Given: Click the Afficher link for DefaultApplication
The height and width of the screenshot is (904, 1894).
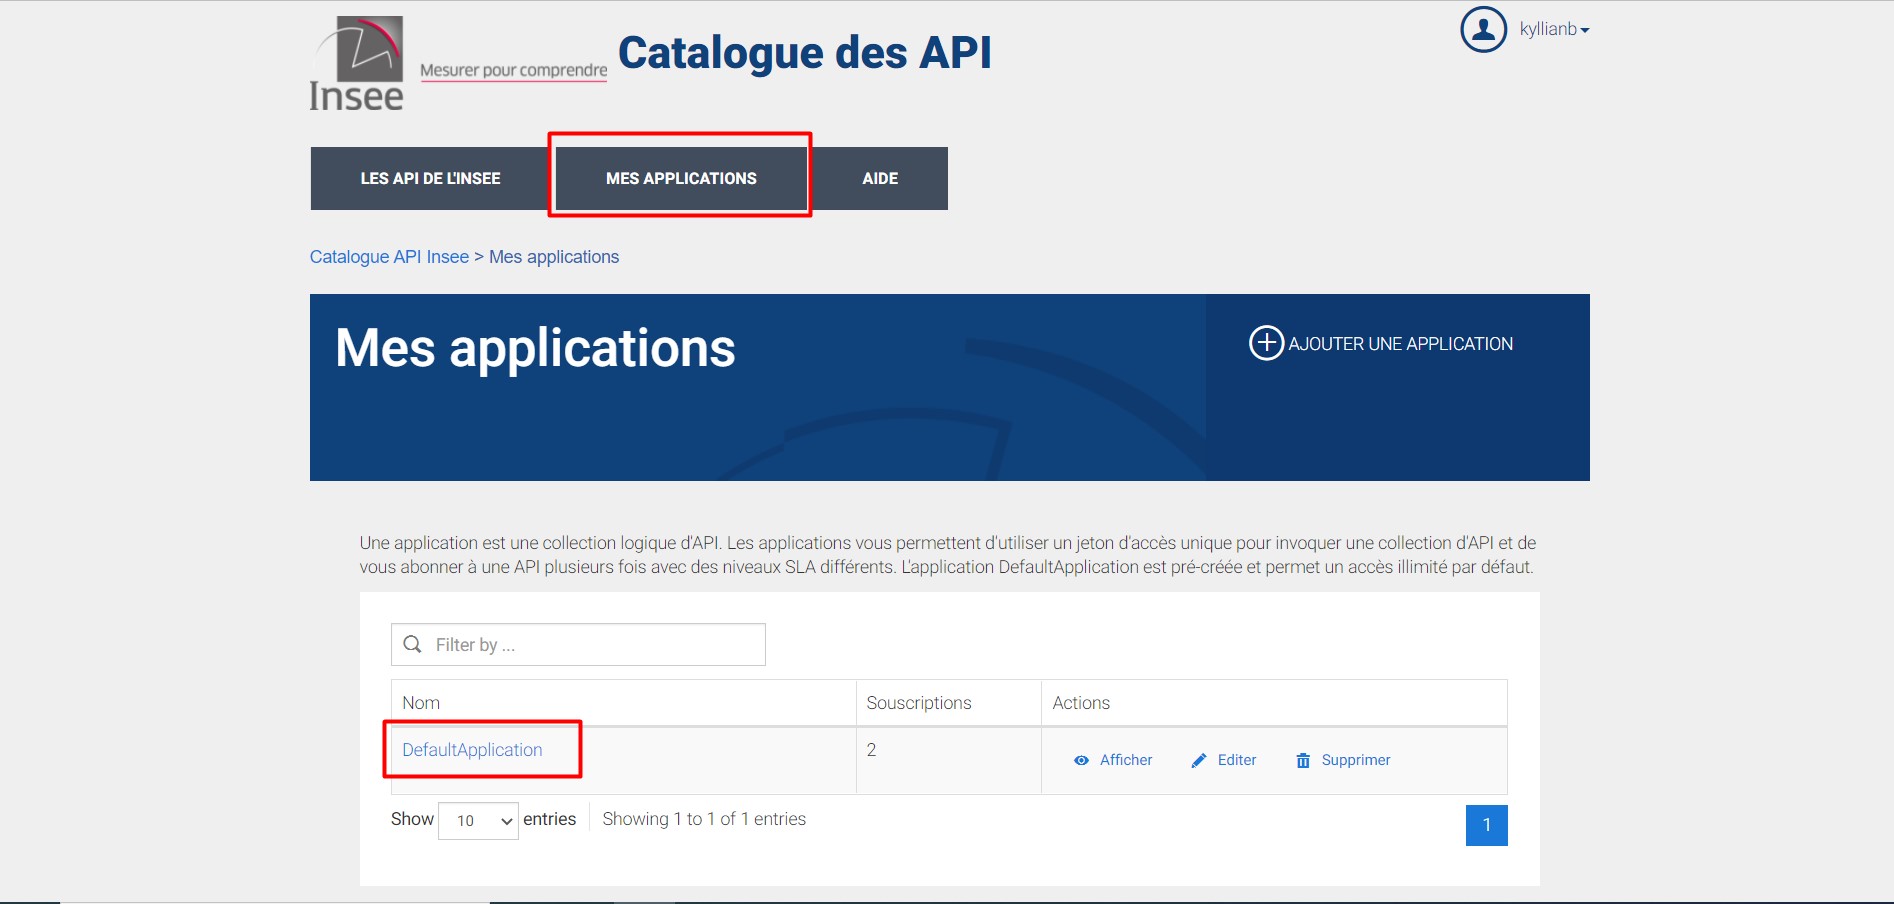Looking at the screenshot, I should [x=1126, y=760].
